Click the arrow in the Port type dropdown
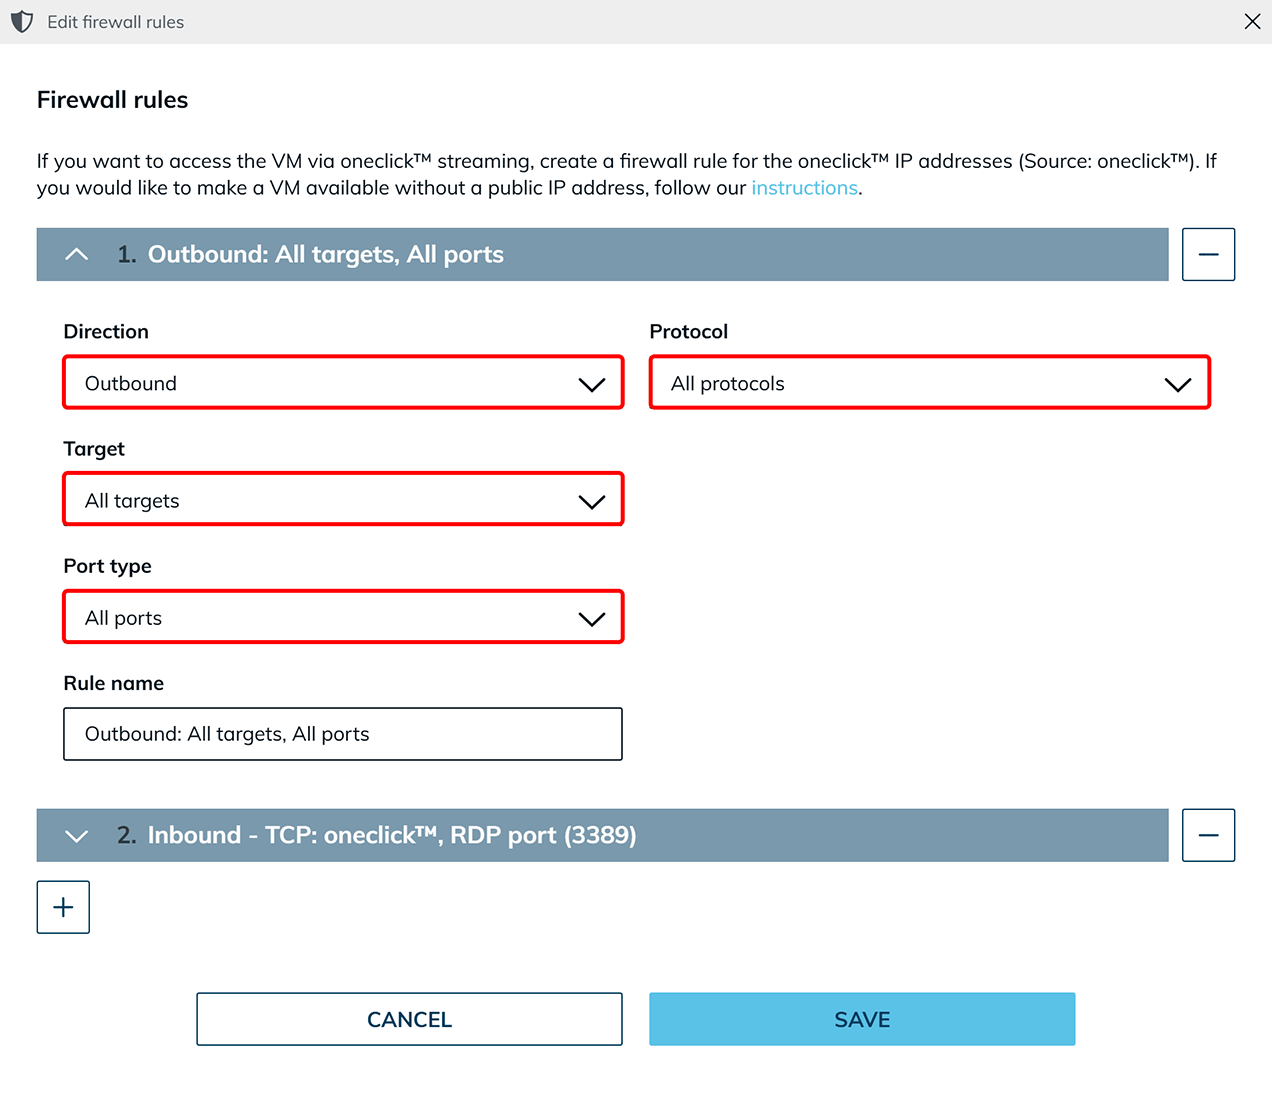Viewport: 1272px width, 1115px height. point(592,619)
